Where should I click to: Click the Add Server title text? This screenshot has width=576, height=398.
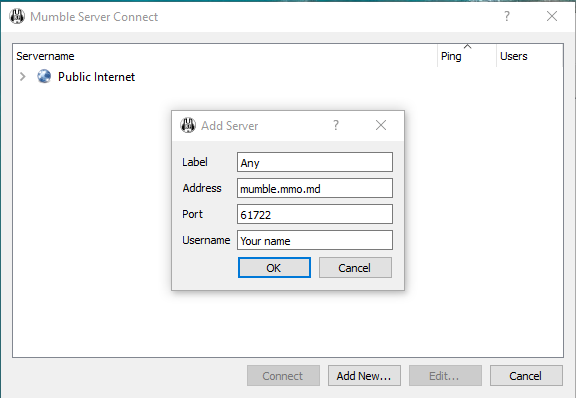230,126
